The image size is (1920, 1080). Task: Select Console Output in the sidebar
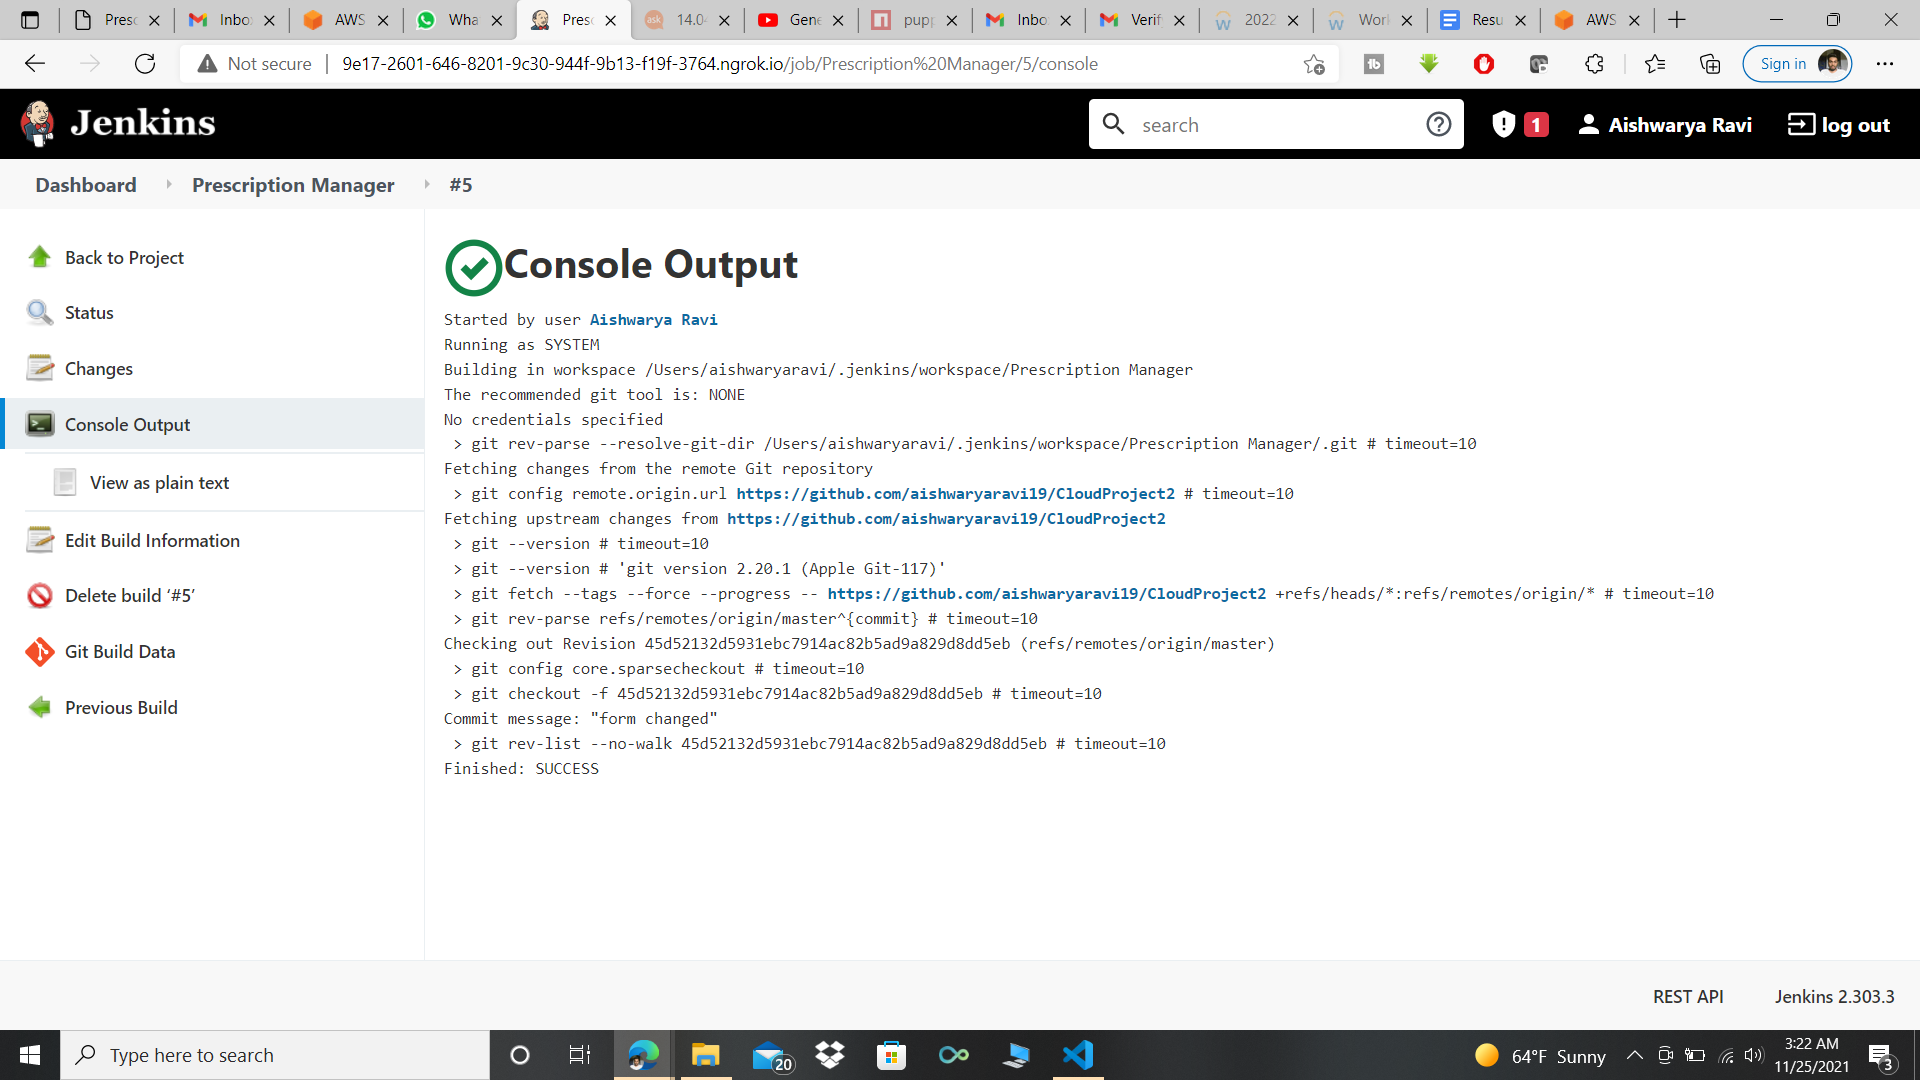pos(127,424)
